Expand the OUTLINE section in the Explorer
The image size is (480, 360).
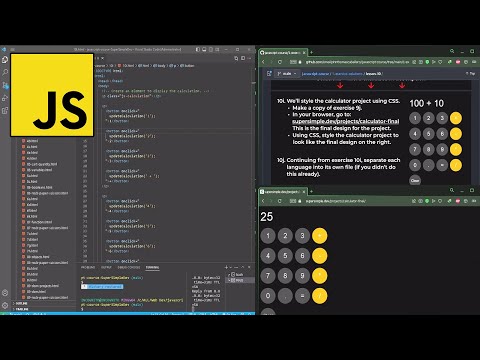point(44,303)
